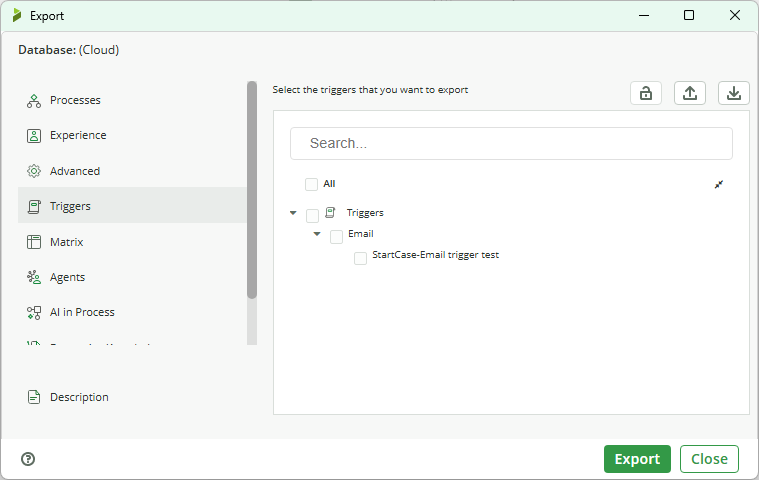Select StartCase-Email trigger test item
This screenshot has width=759, height=480.
pyautogui.click(x=435, y=255)
